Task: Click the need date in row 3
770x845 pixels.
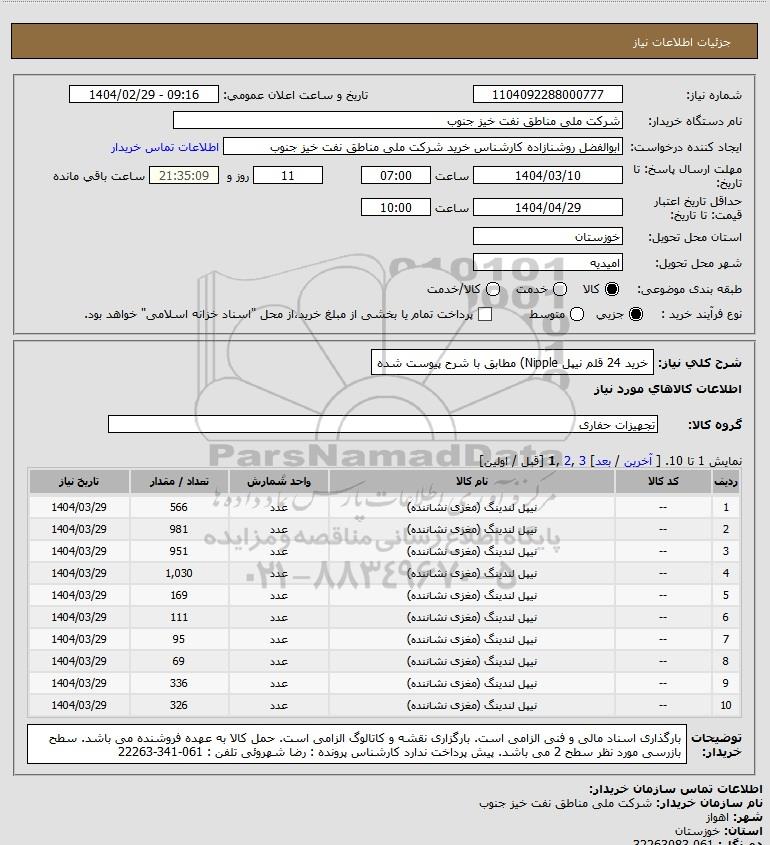Action: (79, 551)
